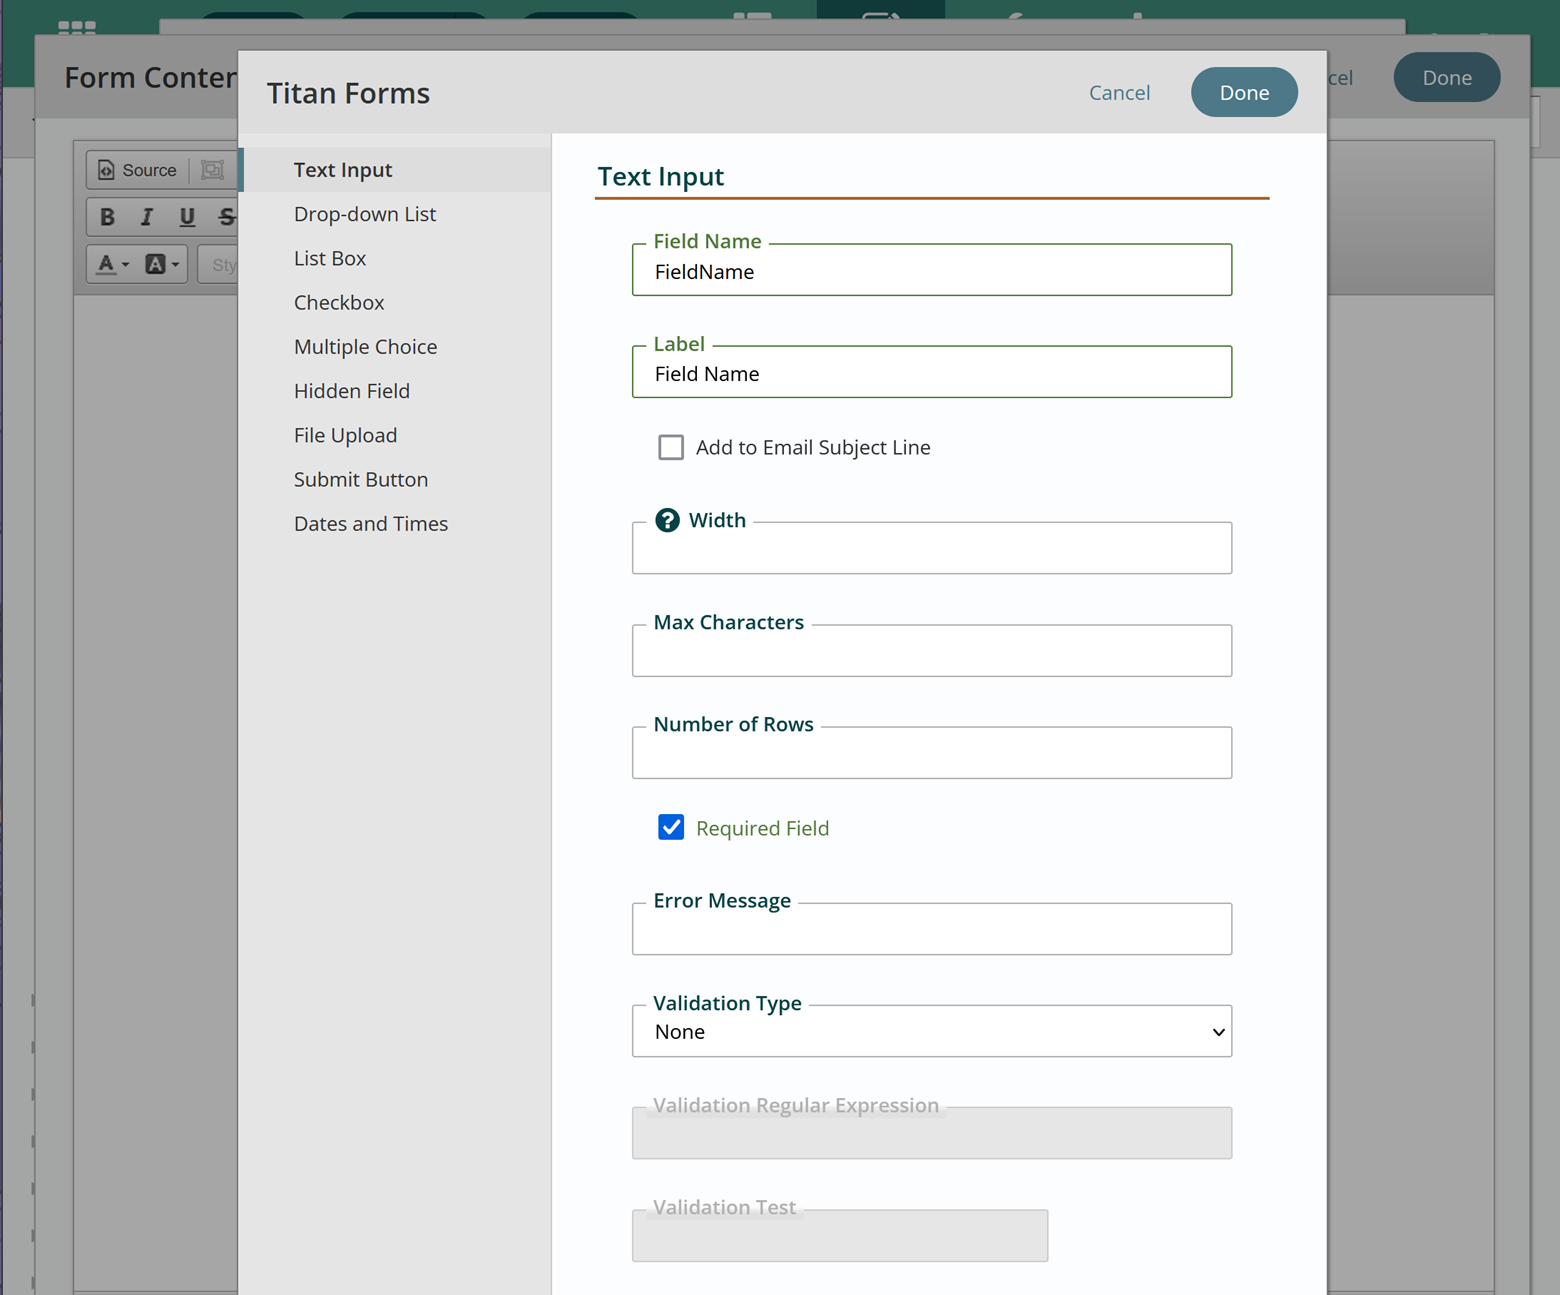The height and width of the screenshot is (1295, 1560).
Task: Click the Field Name input box
Action: tap(932, 271)
